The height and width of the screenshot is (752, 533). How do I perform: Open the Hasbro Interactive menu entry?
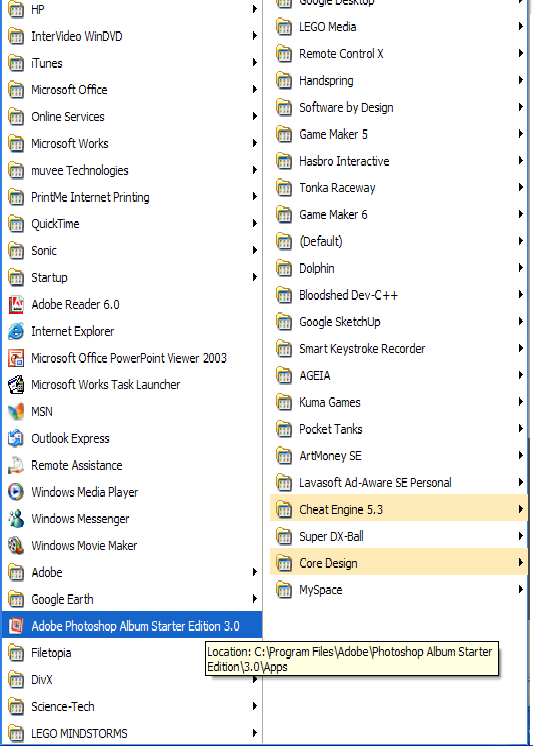coord(398,161)
